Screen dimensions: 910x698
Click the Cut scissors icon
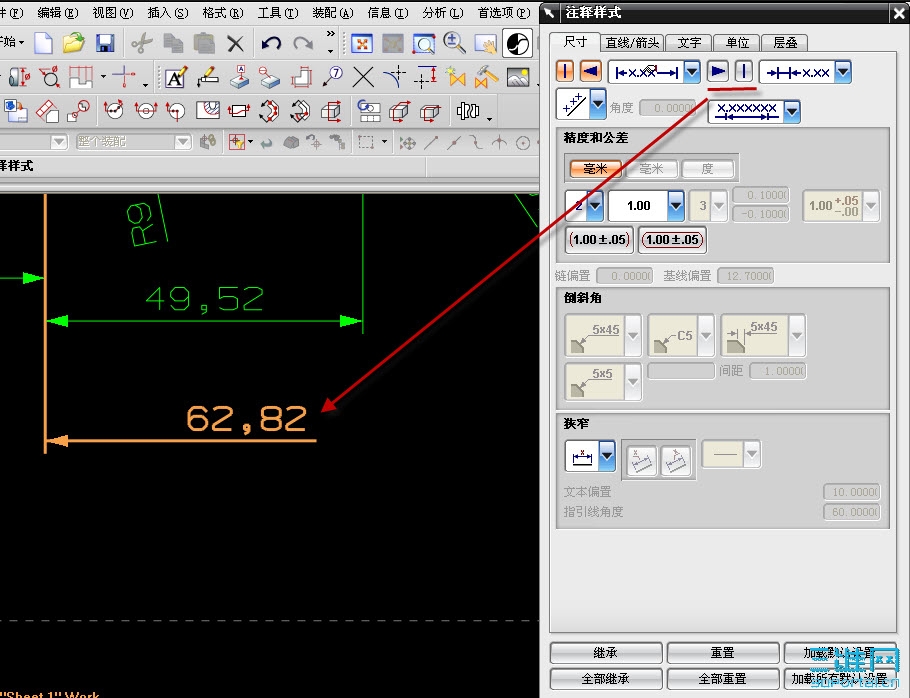coord(142,43)
